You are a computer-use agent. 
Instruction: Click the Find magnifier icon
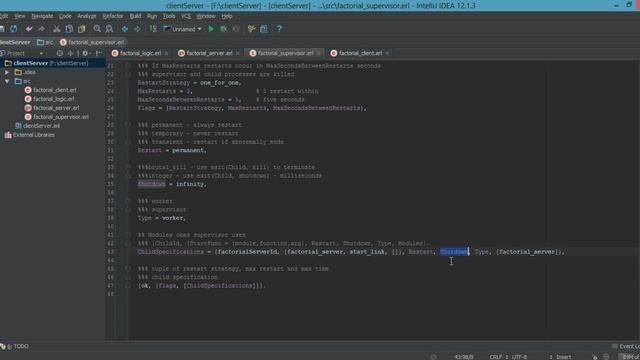click(97, 29)
